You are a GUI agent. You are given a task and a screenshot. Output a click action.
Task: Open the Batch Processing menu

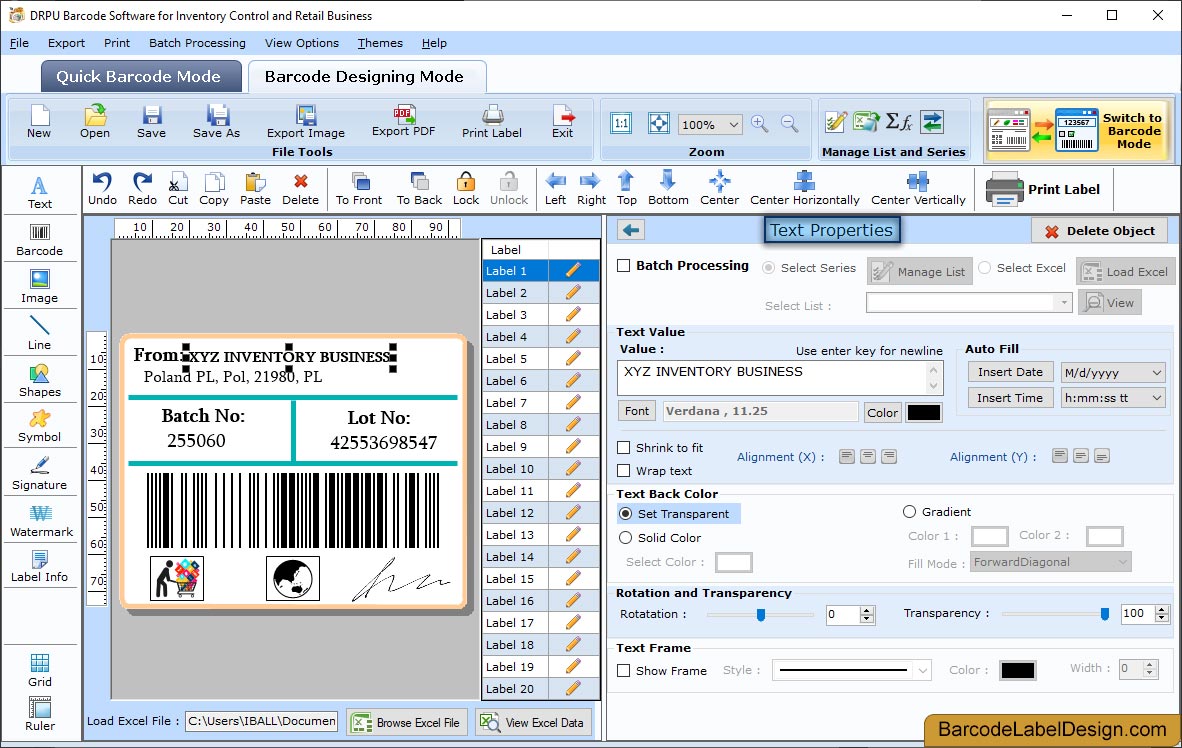[x=198, y=43]
